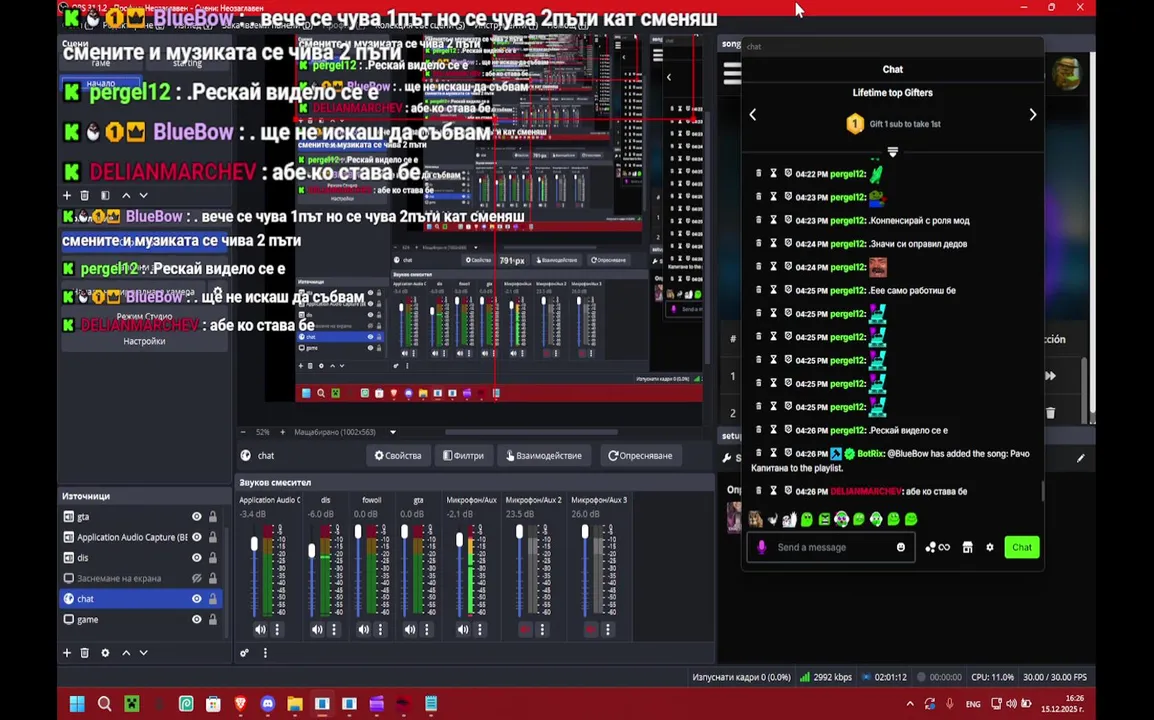Open Discord from the Windows taskbar

268,704
